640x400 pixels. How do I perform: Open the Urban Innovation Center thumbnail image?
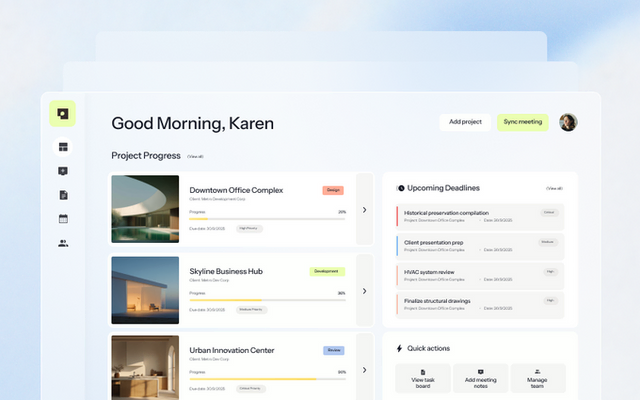pyautogui.click(x=145, y=368)
